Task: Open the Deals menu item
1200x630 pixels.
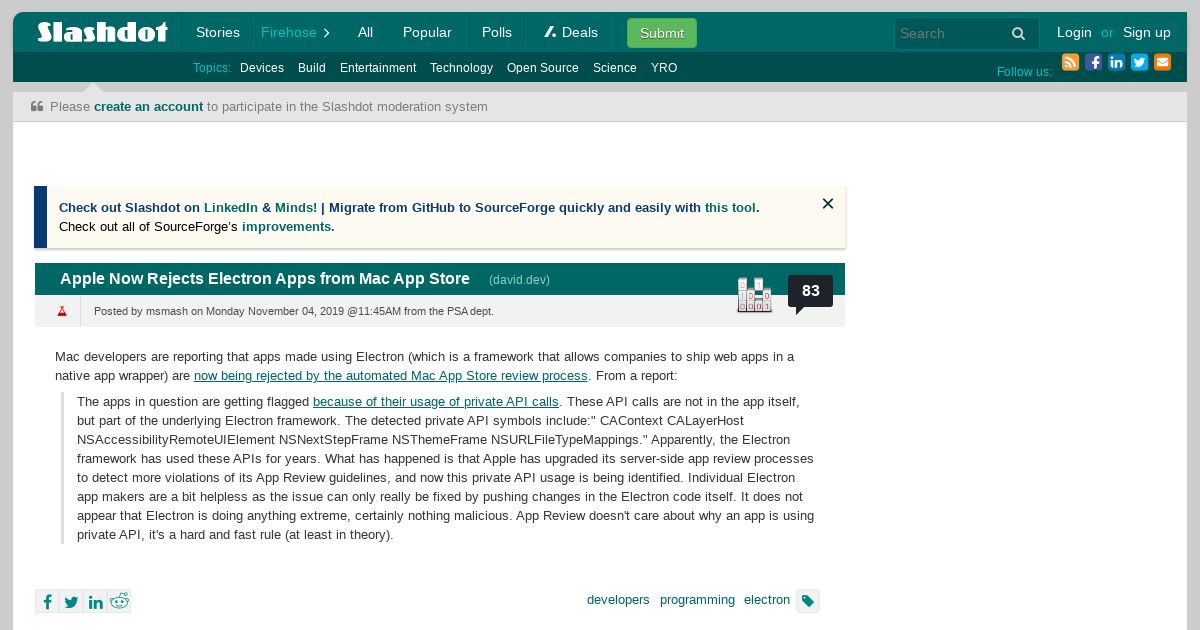Action: [x=571, y=32]
